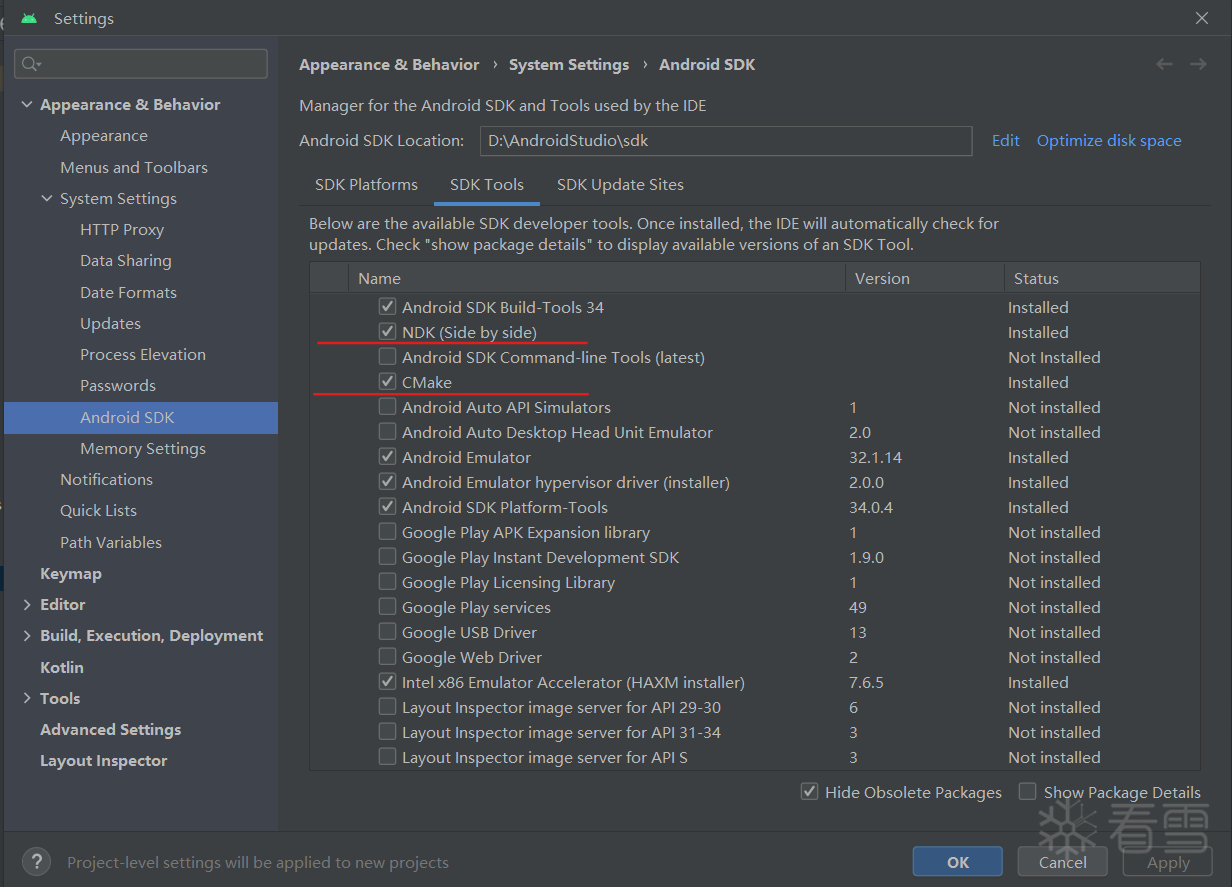Open the SDK Update Sites tab
1232x887 pixels.
point(620,184)
